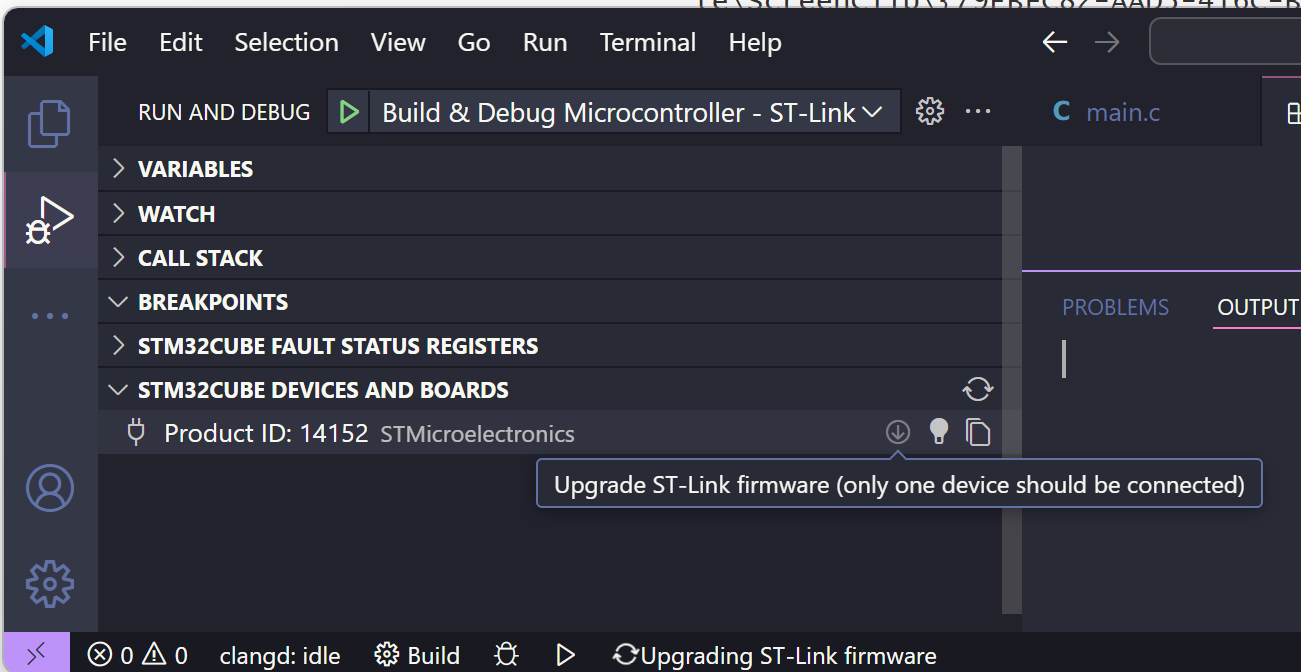Open launch settings via the gear beside the configuration
Screen dimensions: 1301x672
(x=930, y=111)
